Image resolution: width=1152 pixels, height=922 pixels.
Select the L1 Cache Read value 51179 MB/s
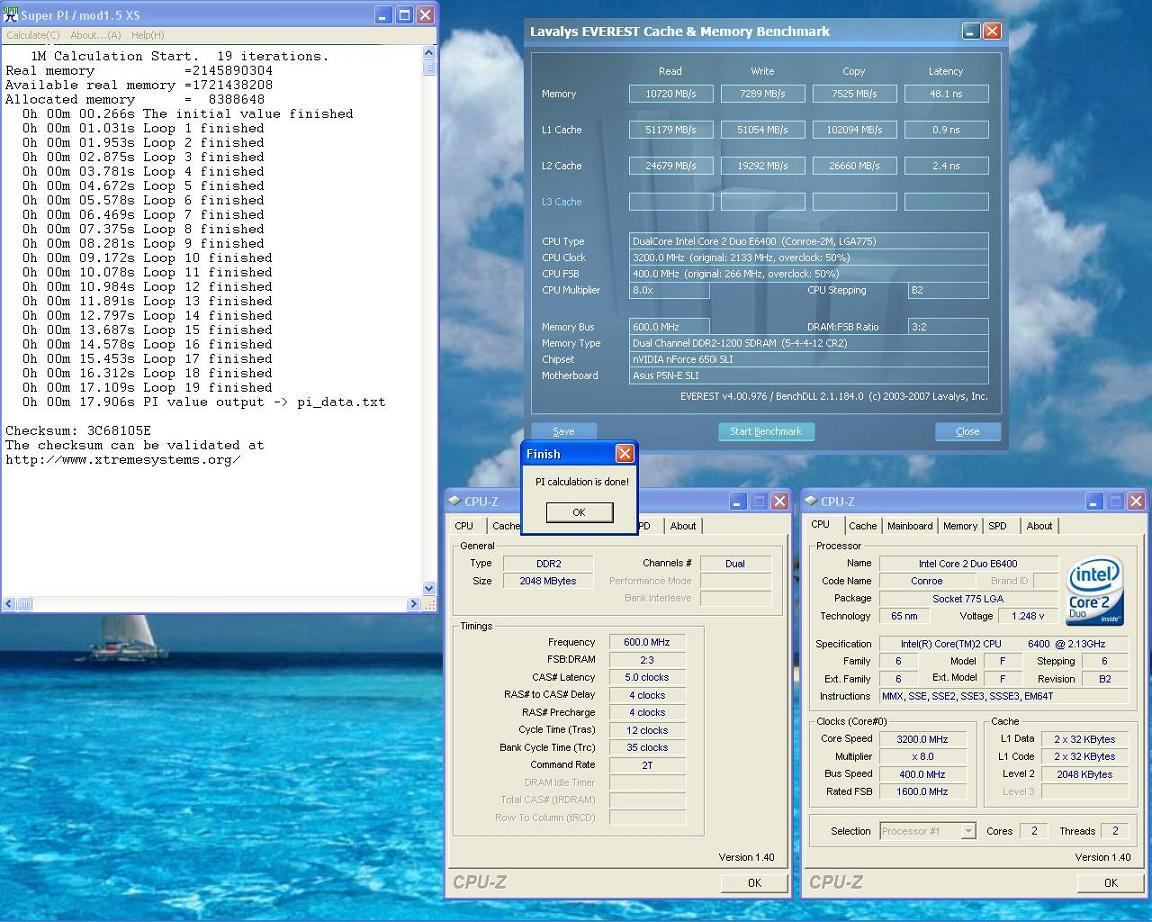pos(671,130)
